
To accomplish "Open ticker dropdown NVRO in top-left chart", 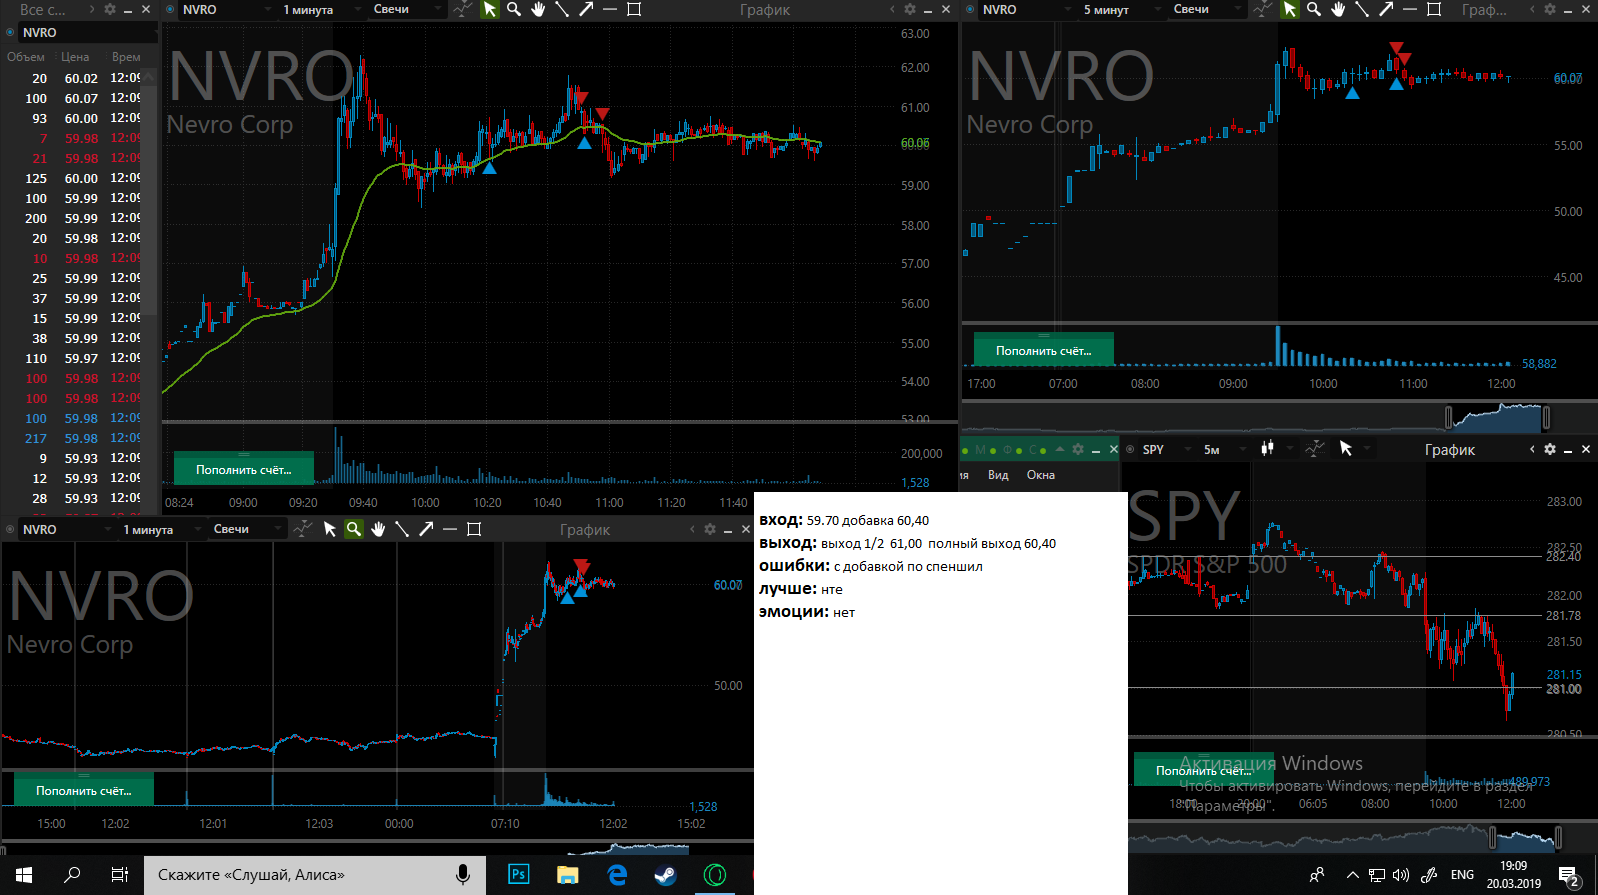I will click(x=226, y=9).
